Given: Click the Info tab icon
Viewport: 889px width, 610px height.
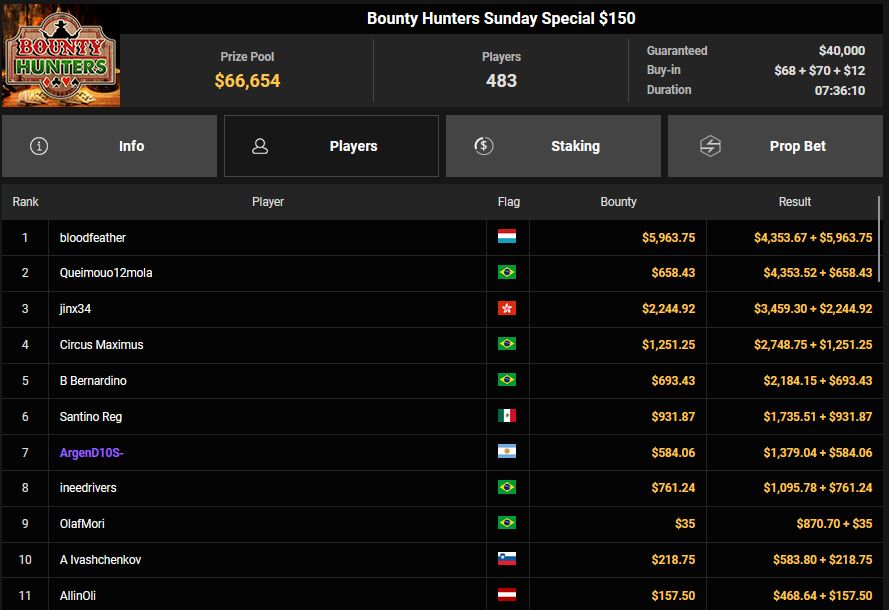Looking at the screenshot, I should coord(39,146).
